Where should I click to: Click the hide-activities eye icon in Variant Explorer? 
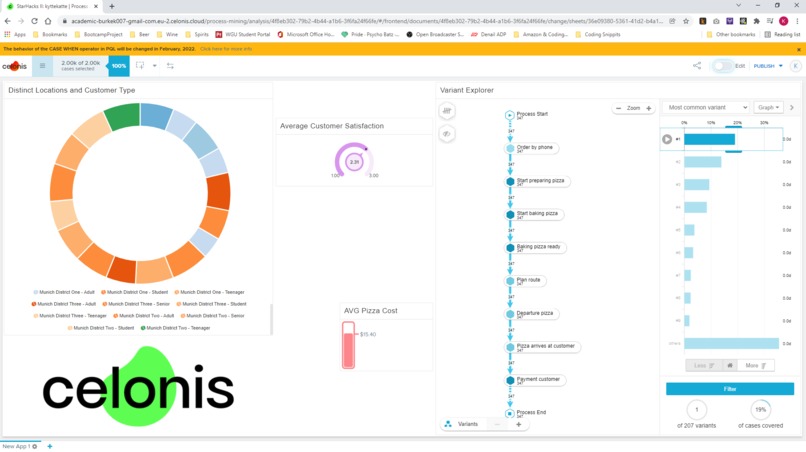click(x=447, y=134)
